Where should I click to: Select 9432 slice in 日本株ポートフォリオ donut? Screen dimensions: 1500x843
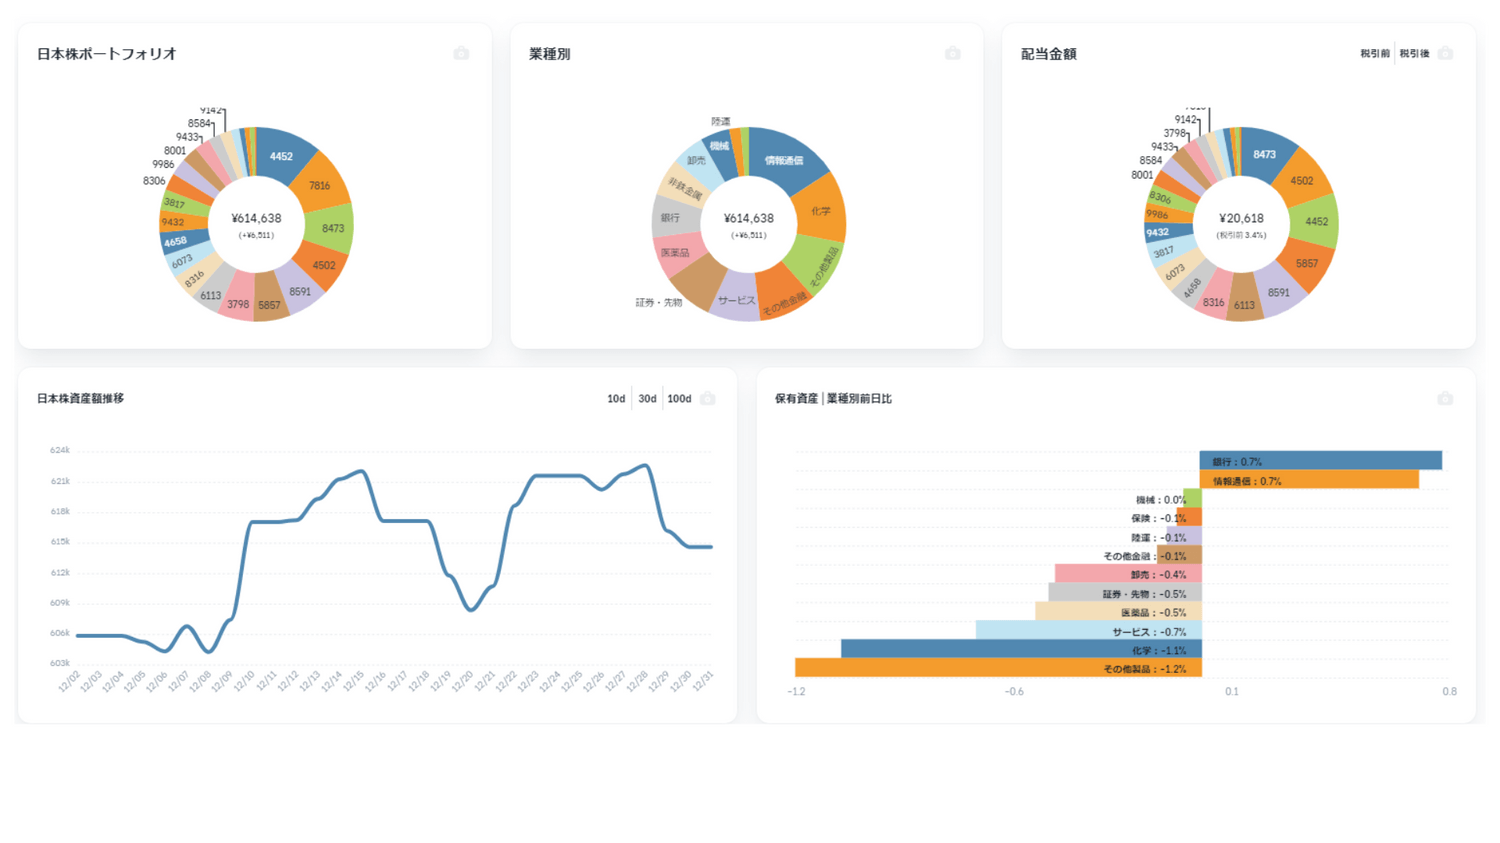click(x=176, y=222)
